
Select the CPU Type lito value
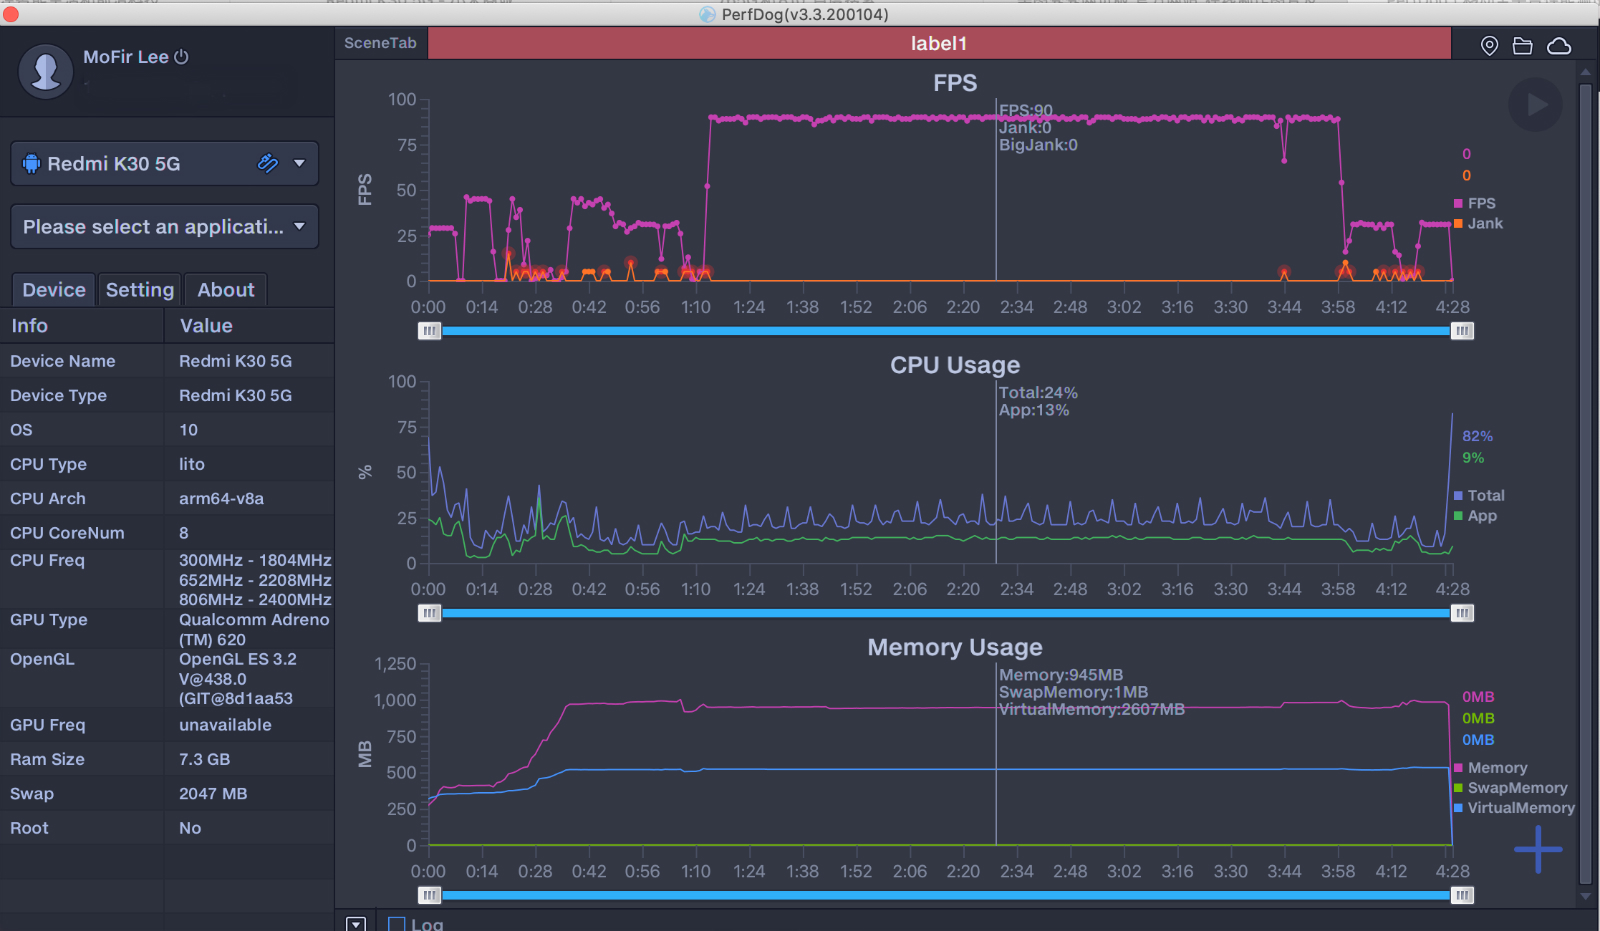coord(192,464)
